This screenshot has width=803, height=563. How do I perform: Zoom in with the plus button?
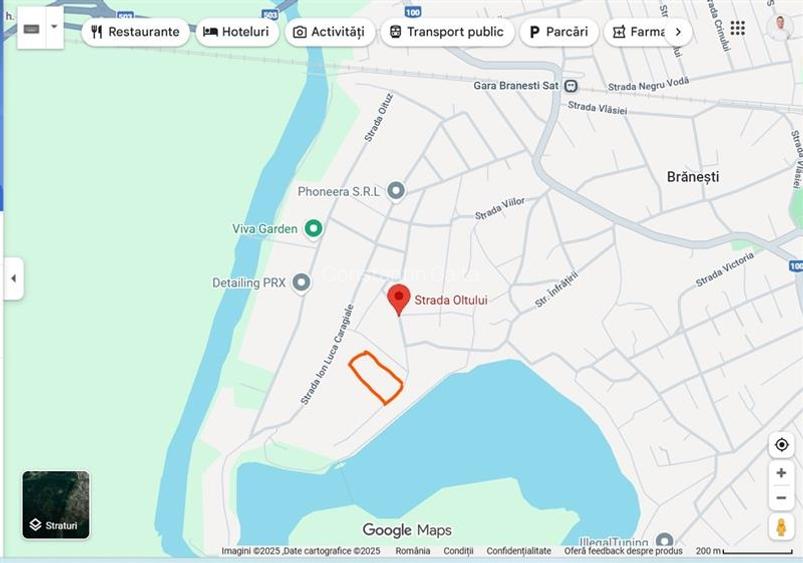781,473
